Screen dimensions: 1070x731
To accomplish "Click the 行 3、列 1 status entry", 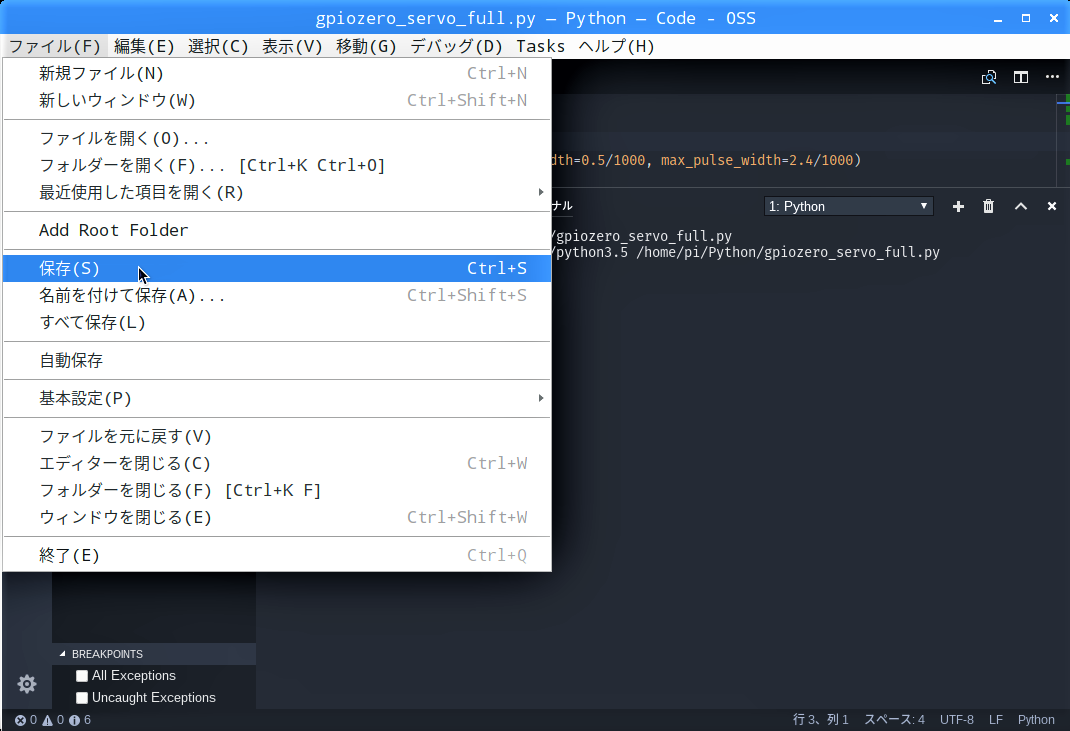I will (x=821, y=720).
